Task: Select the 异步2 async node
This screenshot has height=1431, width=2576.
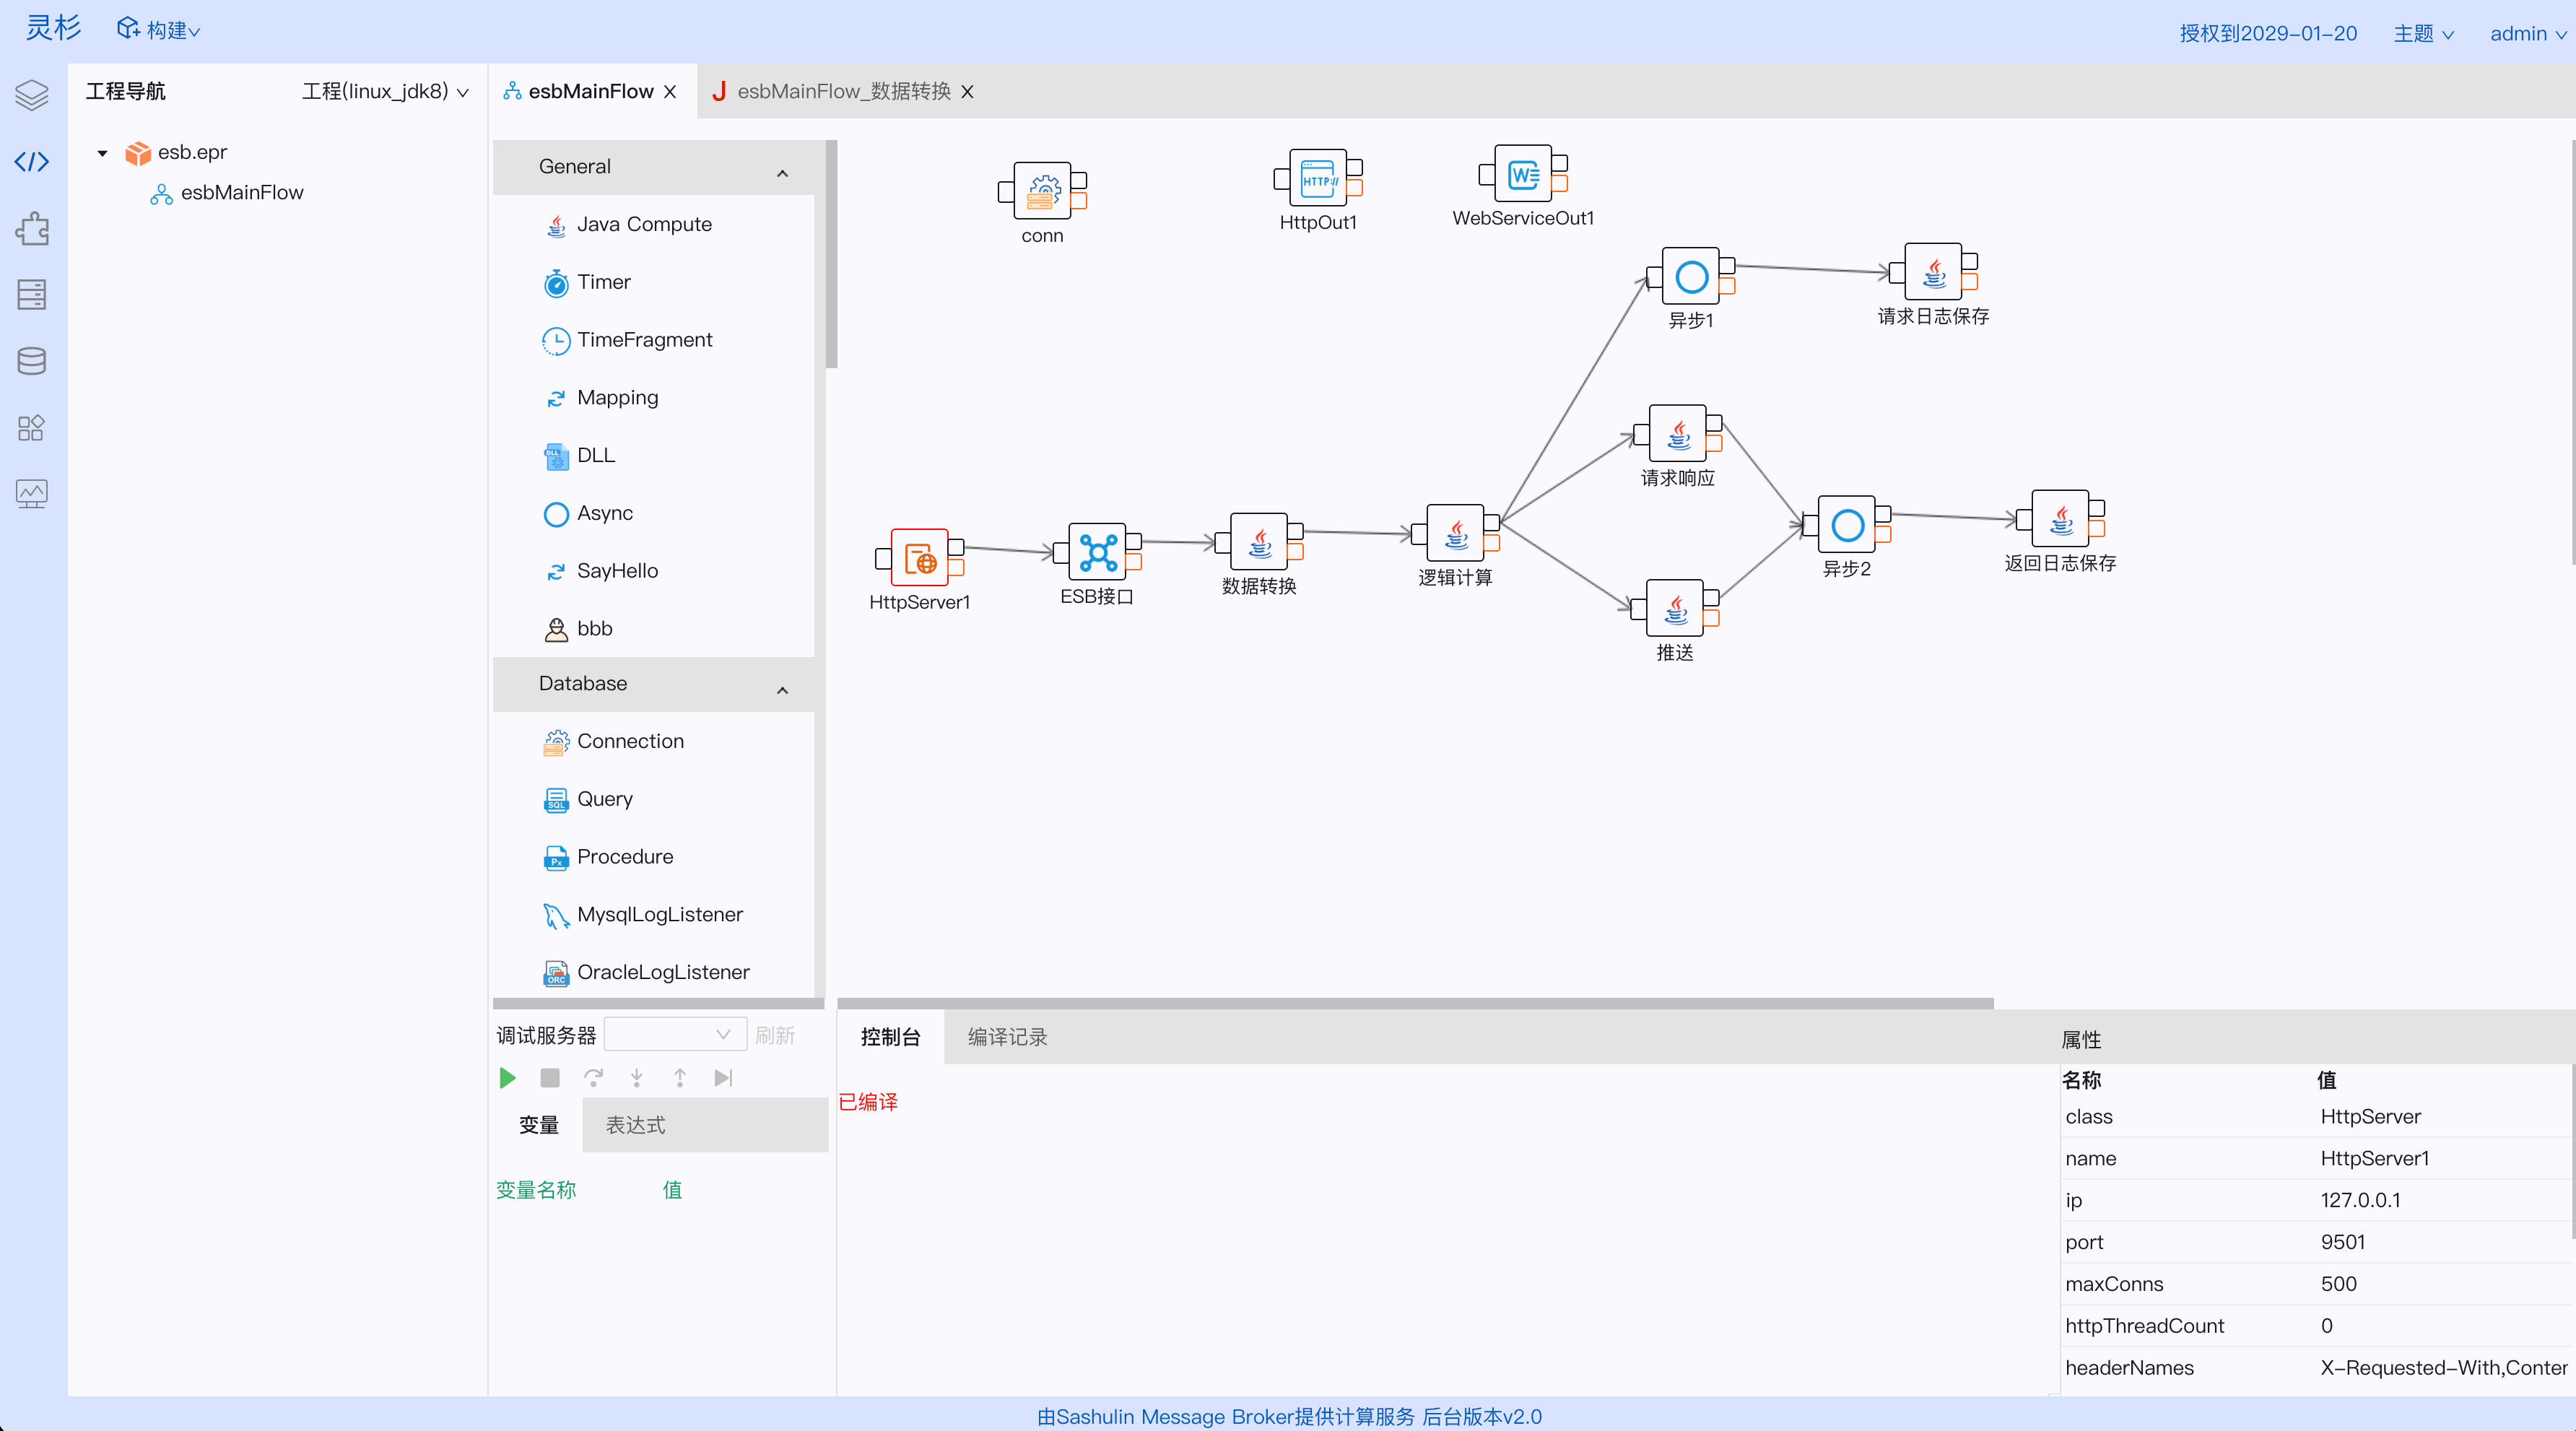Action: (x=1846, y=525)
